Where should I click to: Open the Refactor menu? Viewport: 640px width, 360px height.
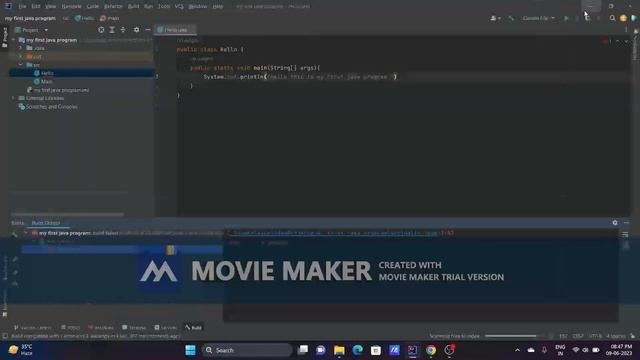113,7
